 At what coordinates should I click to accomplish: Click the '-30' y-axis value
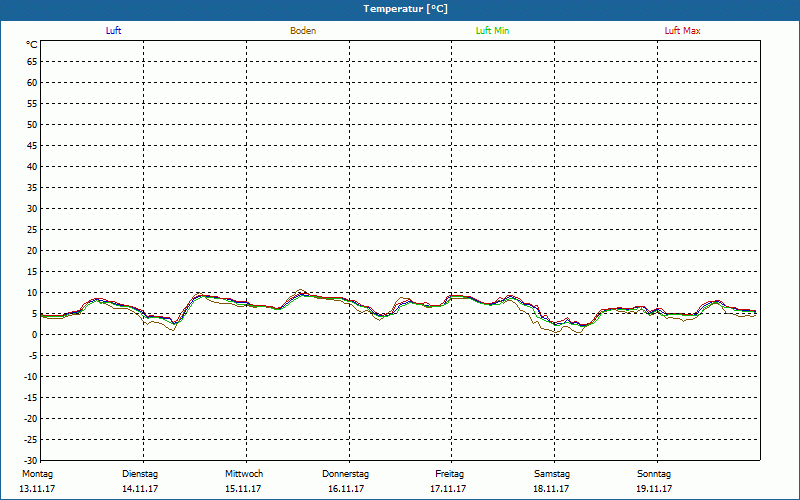click(x=31, y=461)
